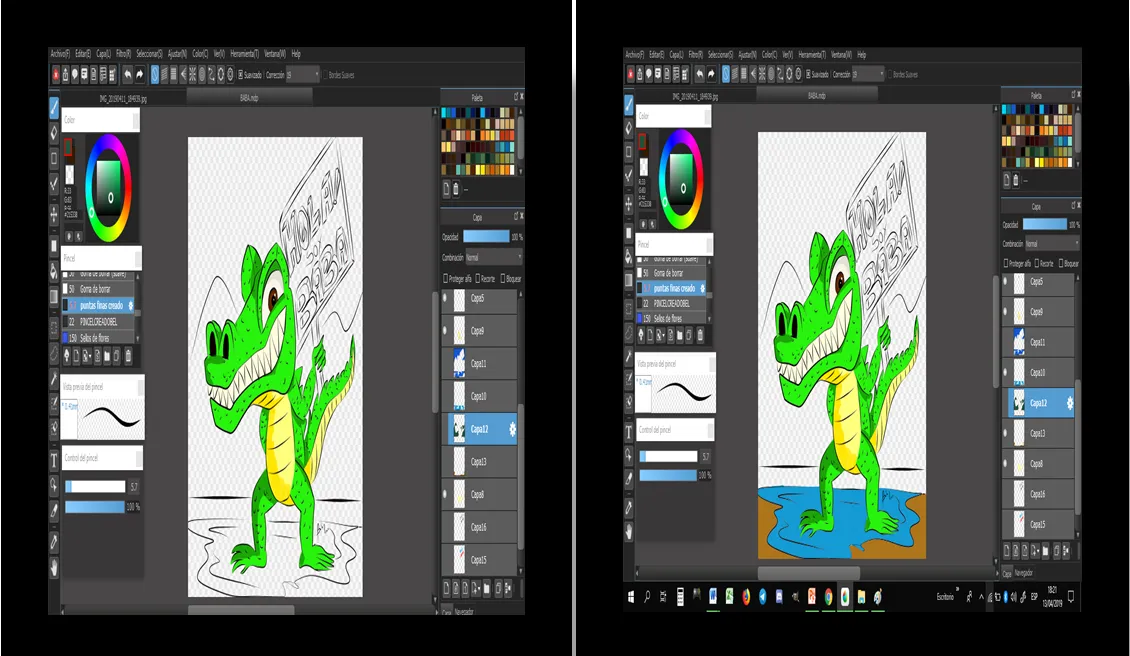Open Telegram from the taskbar
1130x656 pixels.
point(762,597)
